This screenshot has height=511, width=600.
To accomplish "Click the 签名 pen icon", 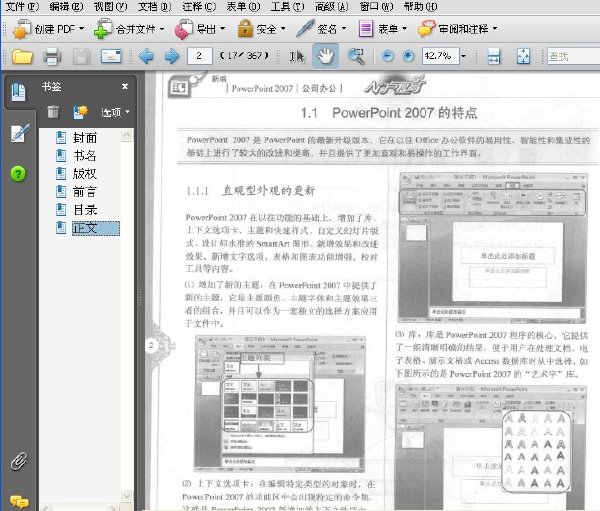I will 305,28.
